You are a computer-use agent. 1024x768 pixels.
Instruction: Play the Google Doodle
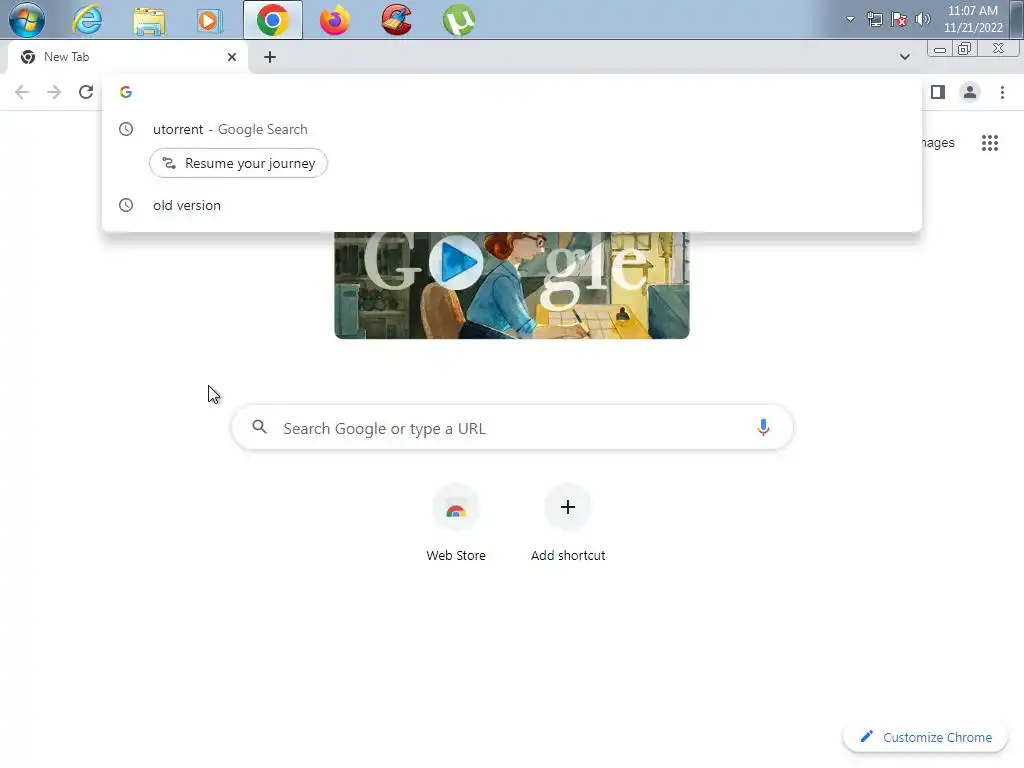click(x=456, y=262)
